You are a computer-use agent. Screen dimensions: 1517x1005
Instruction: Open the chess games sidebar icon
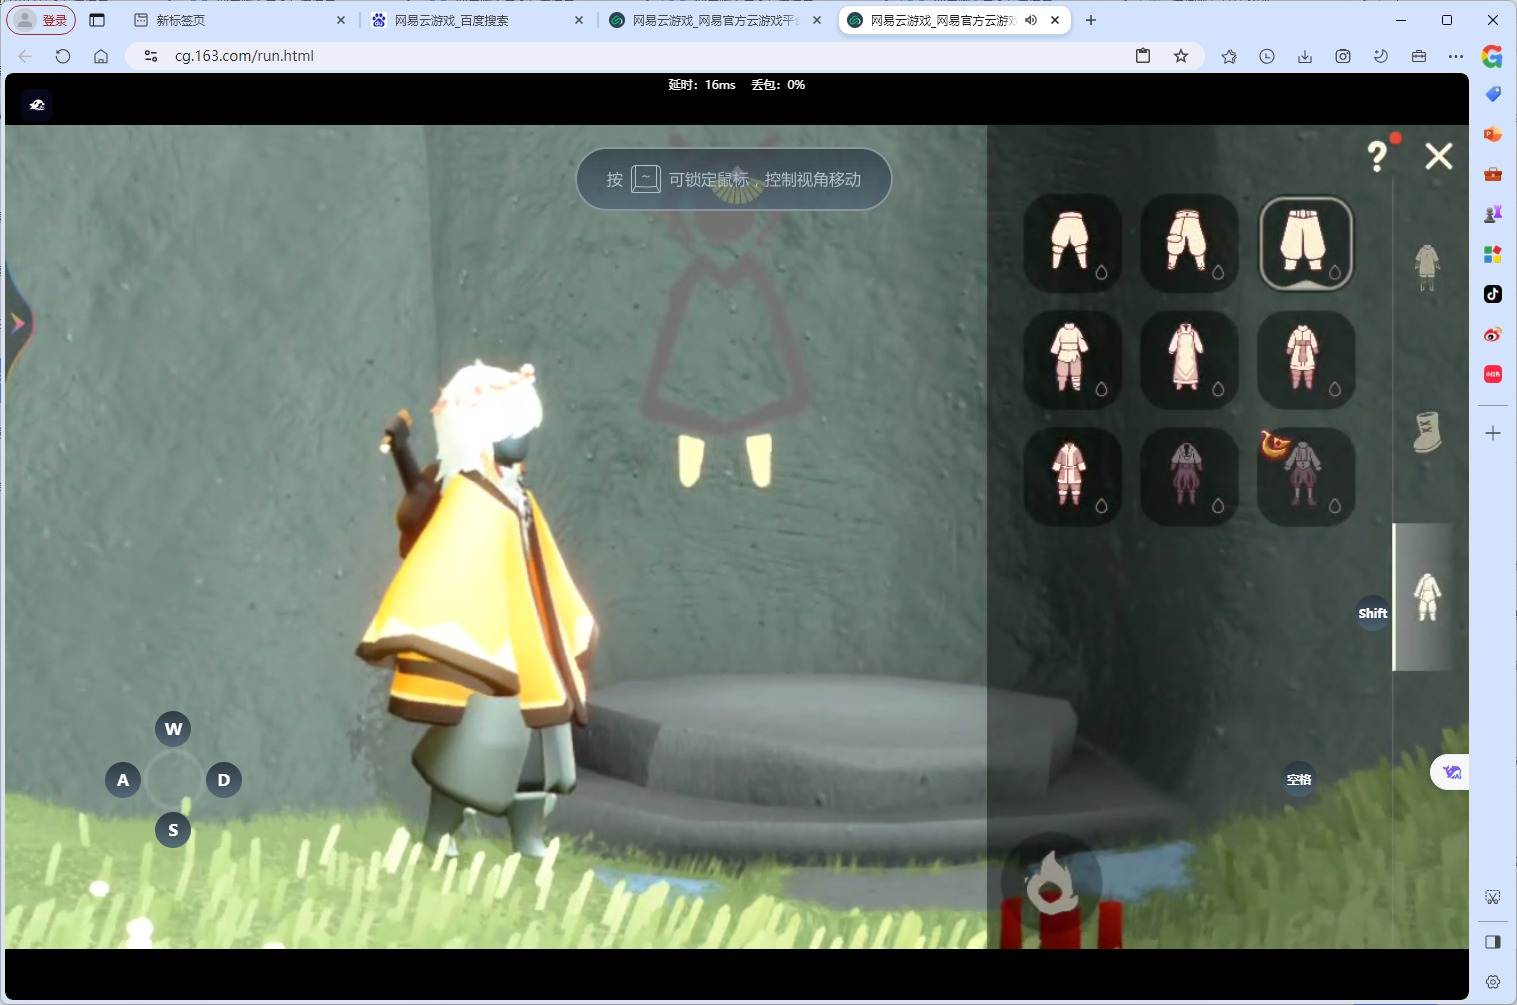click(x=1493, y=214)
